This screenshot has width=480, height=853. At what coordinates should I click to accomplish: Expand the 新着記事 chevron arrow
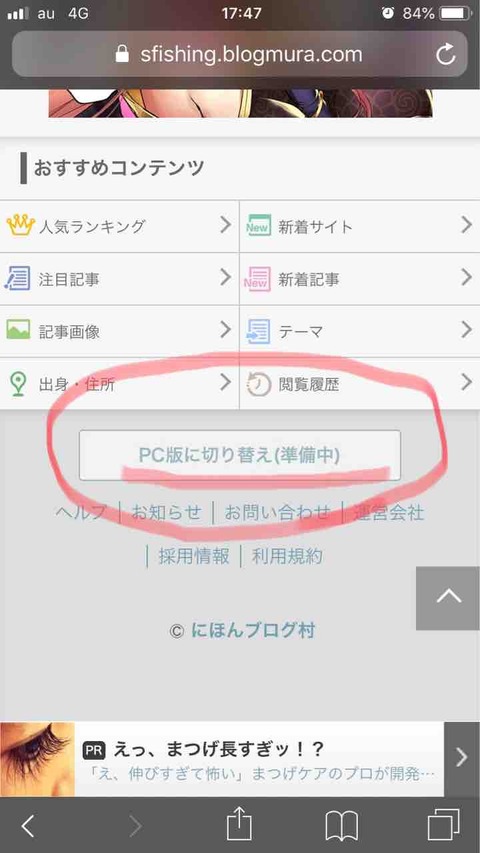pyautogui.click(x=466, y=277)
